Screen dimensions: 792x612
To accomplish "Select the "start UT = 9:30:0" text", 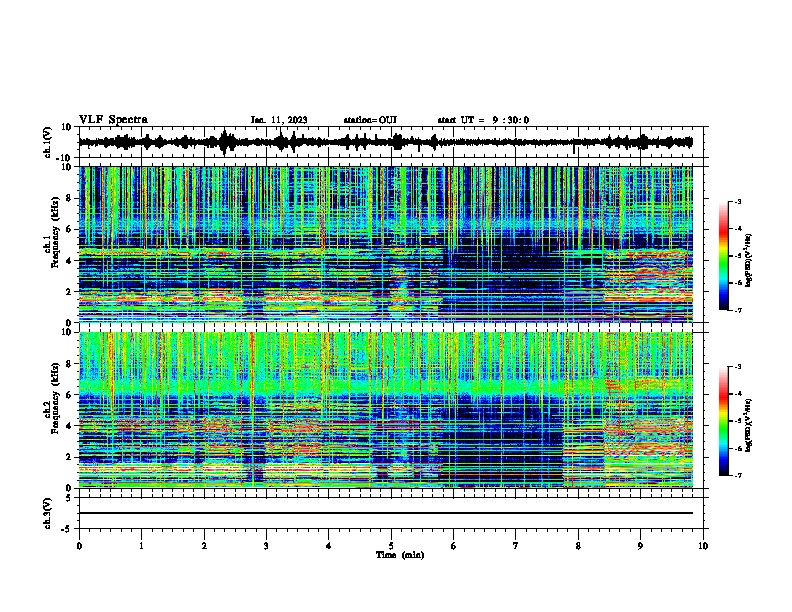I will [x=483, y=120].
